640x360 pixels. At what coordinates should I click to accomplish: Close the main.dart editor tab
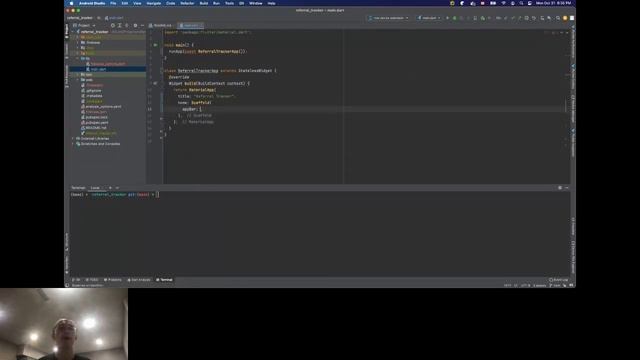[201, 25]
